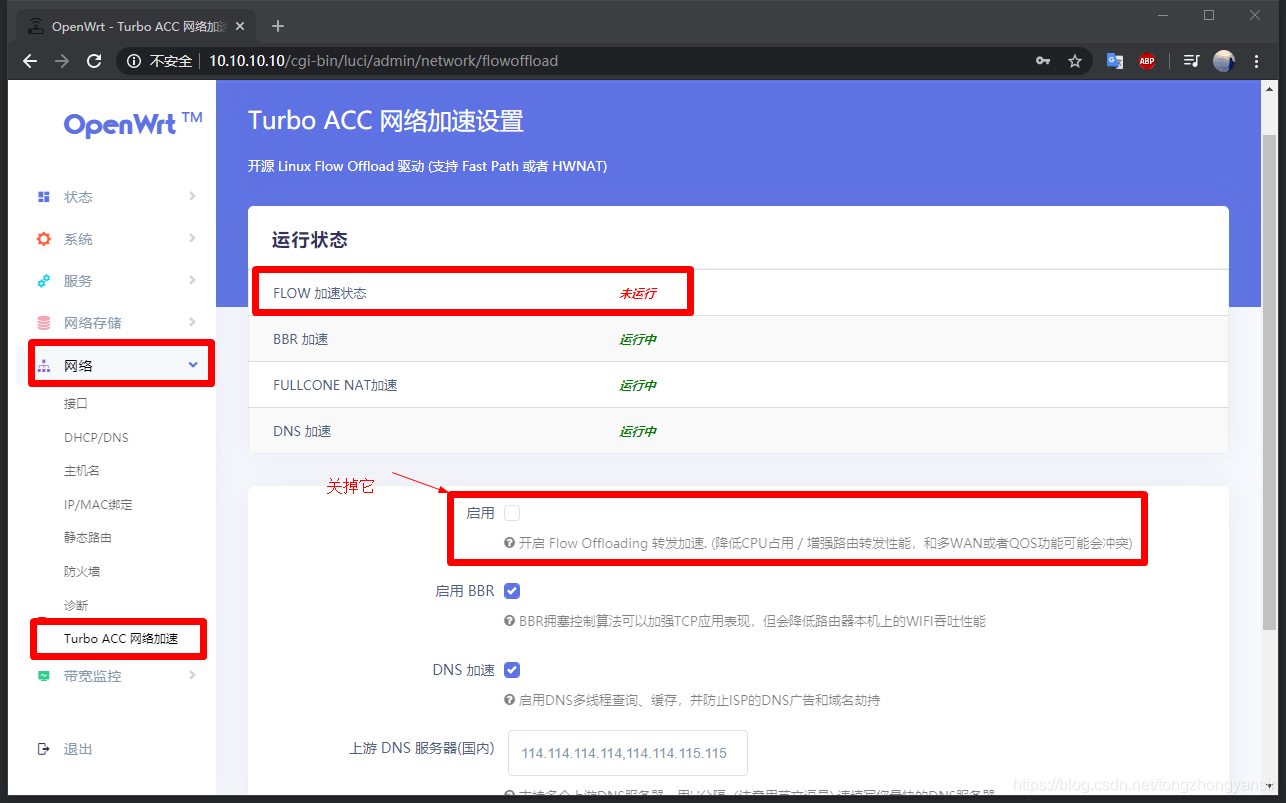
Task: Click the 上游 DNS 服务器 input field
Action: [x=628, y=753]
